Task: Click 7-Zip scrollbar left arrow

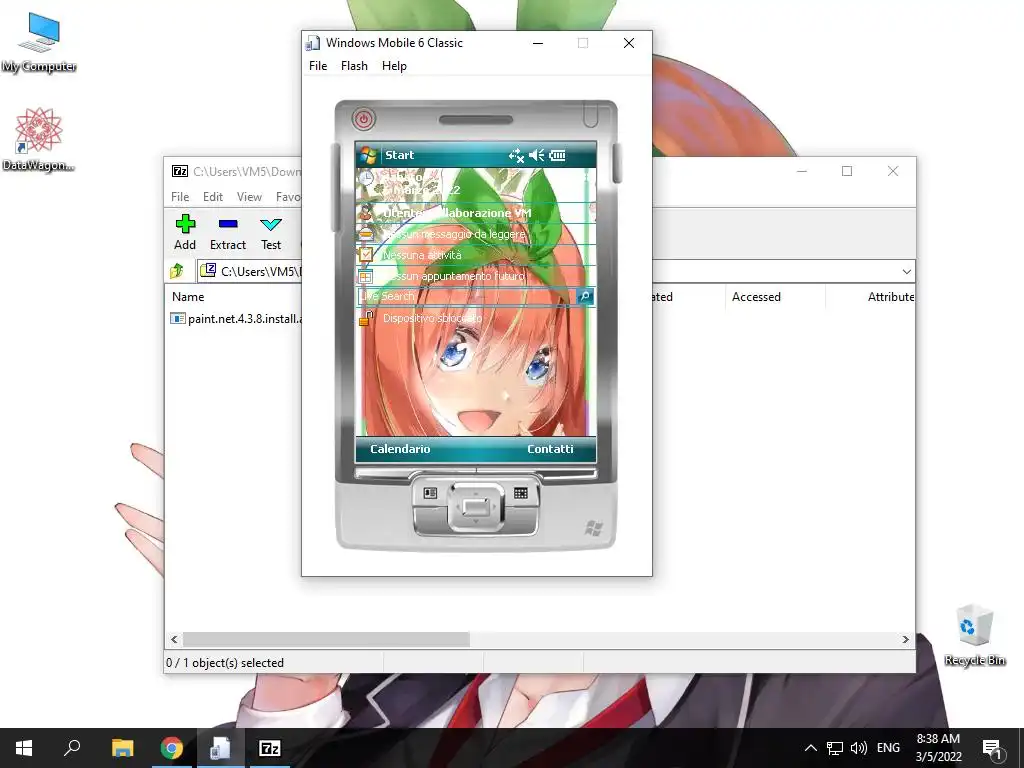Action: pos(174,639)
